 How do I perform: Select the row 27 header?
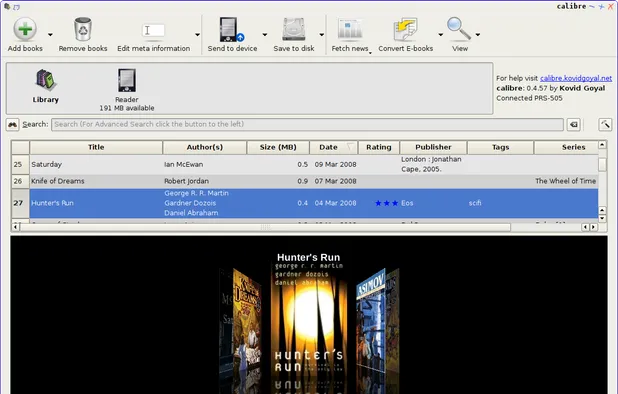(20, 203)
